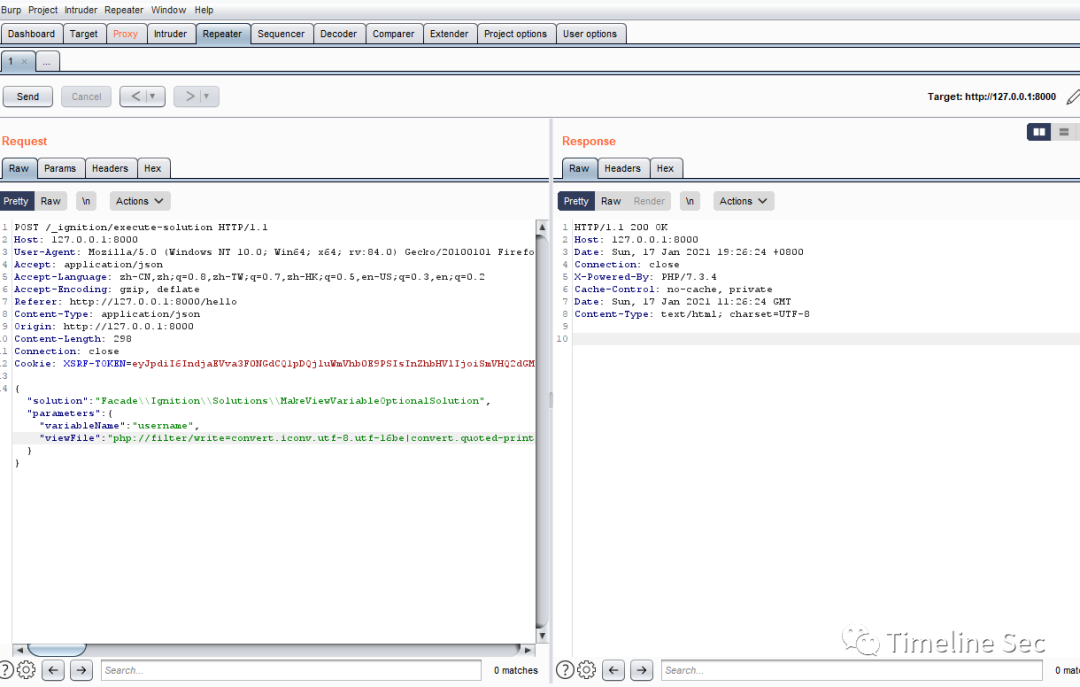
Task: Switch to Decoder tab
Action: pos(339,34)
